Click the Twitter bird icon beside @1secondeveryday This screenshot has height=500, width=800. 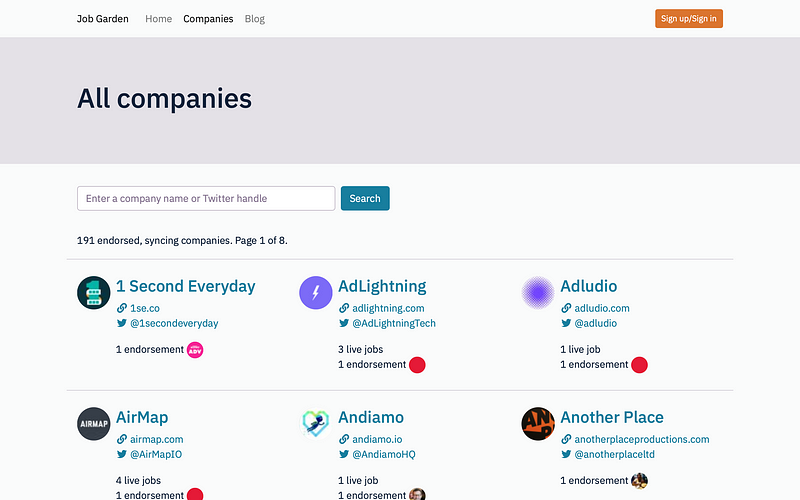point(121,323)
